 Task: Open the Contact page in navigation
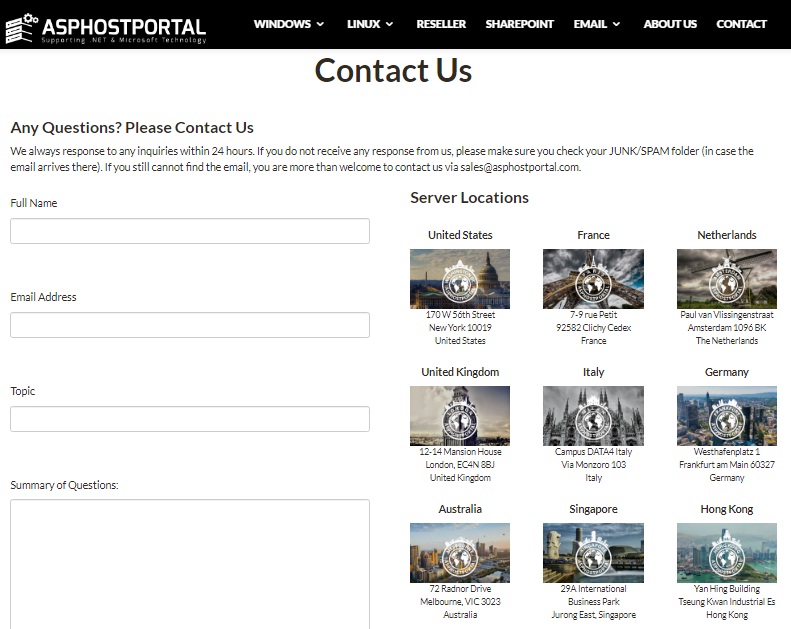click(x=741, y=24)
